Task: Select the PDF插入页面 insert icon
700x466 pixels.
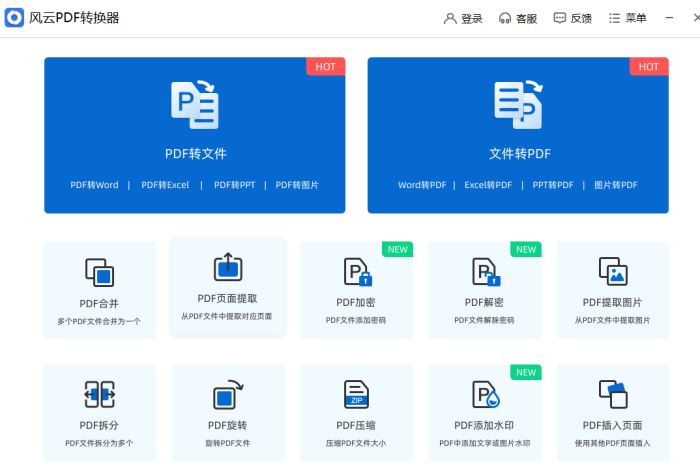Action: 613,394
